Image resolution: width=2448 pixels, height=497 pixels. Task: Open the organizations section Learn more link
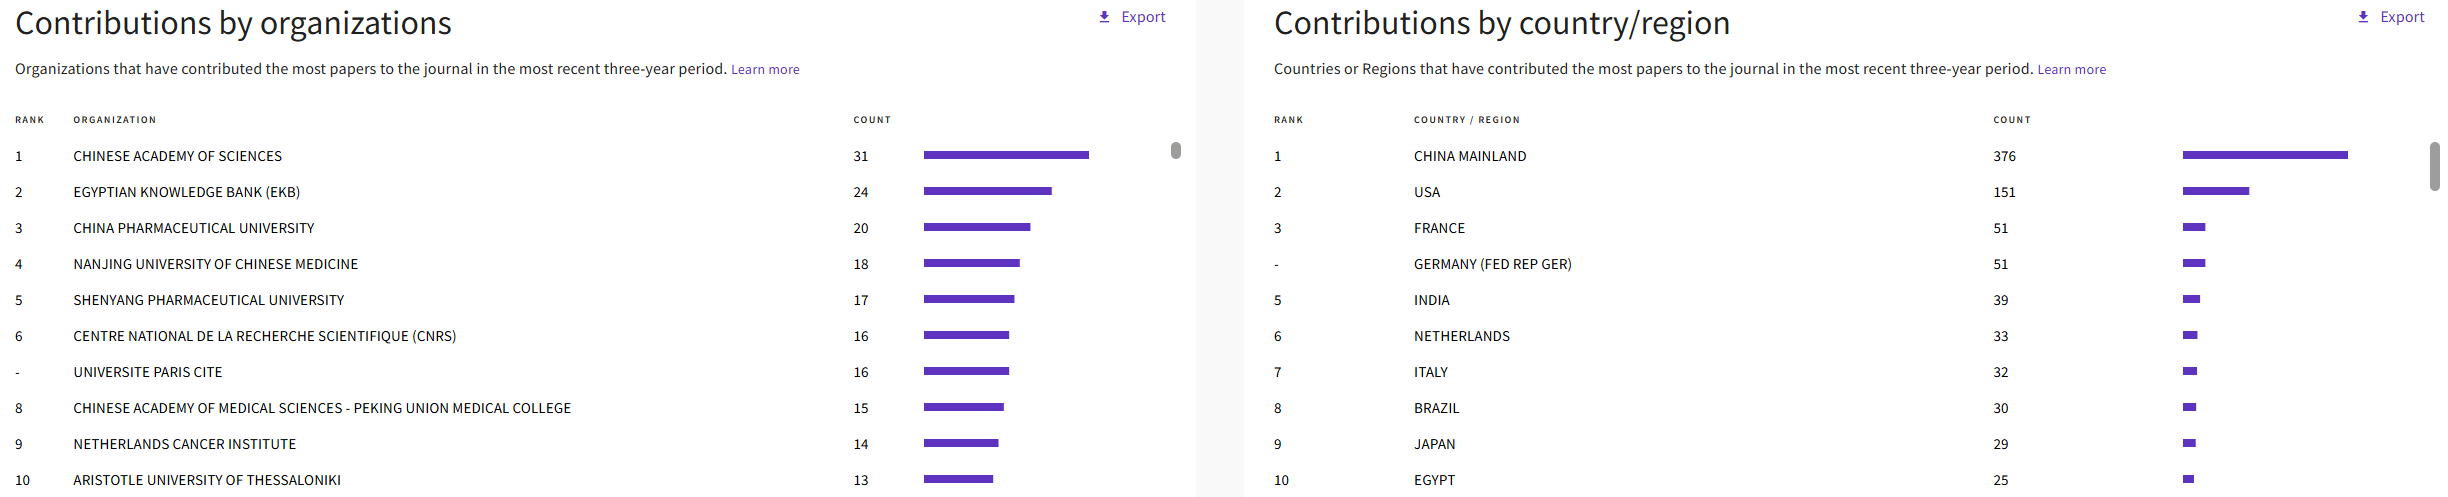coord(765,70)
